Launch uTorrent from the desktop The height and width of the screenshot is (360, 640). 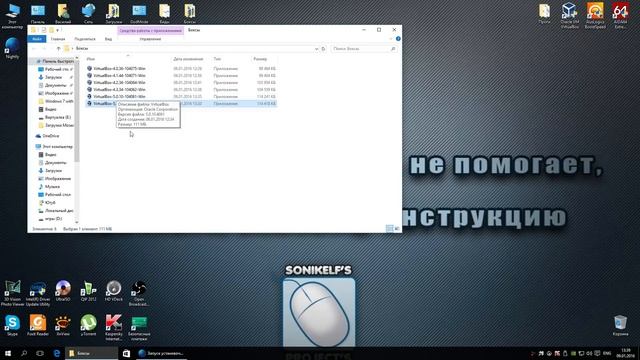click(88, 325)
